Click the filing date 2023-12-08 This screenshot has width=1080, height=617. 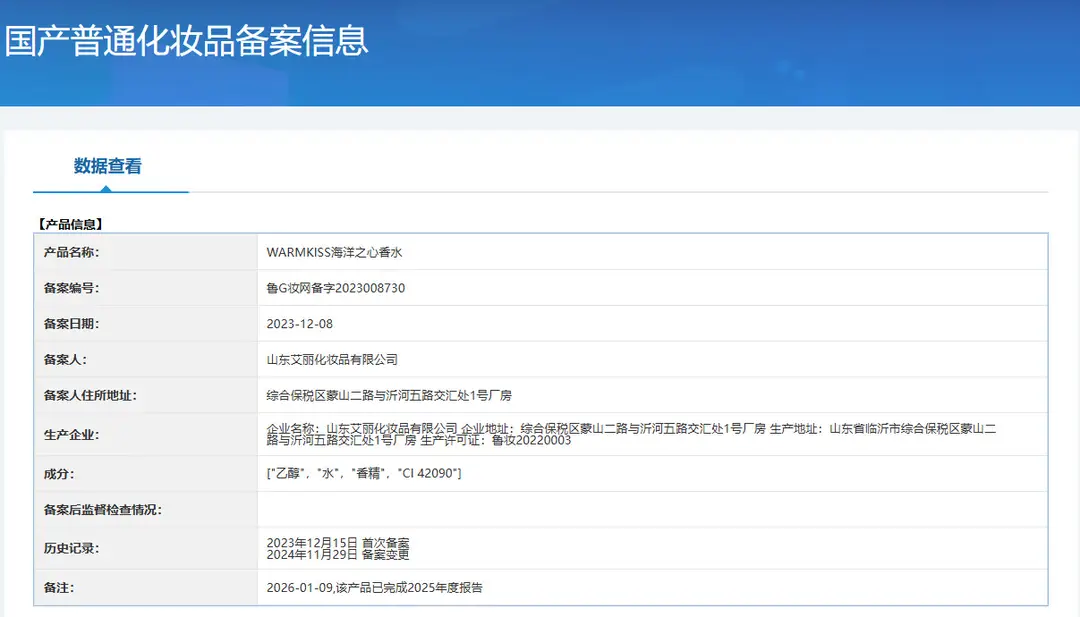click(x=300, y=324)
